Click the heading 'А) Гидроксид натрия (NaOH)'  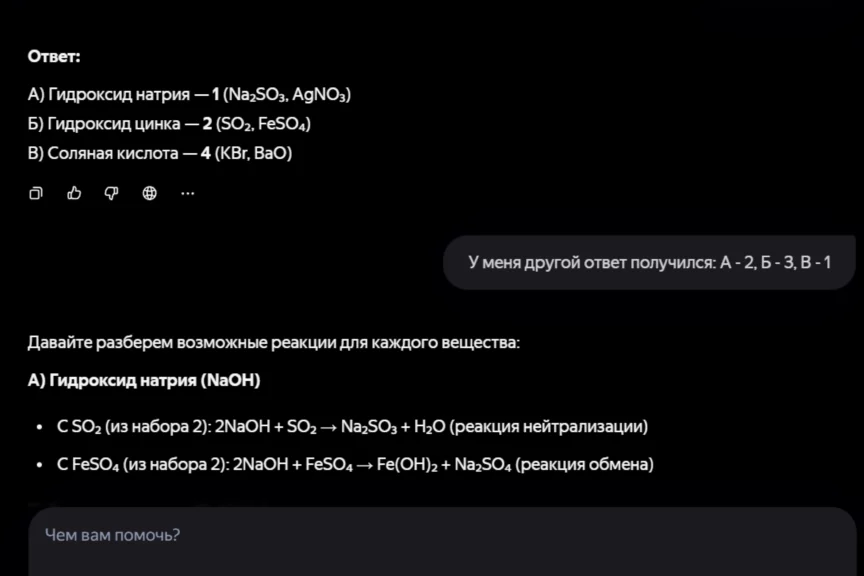(144, 381)
